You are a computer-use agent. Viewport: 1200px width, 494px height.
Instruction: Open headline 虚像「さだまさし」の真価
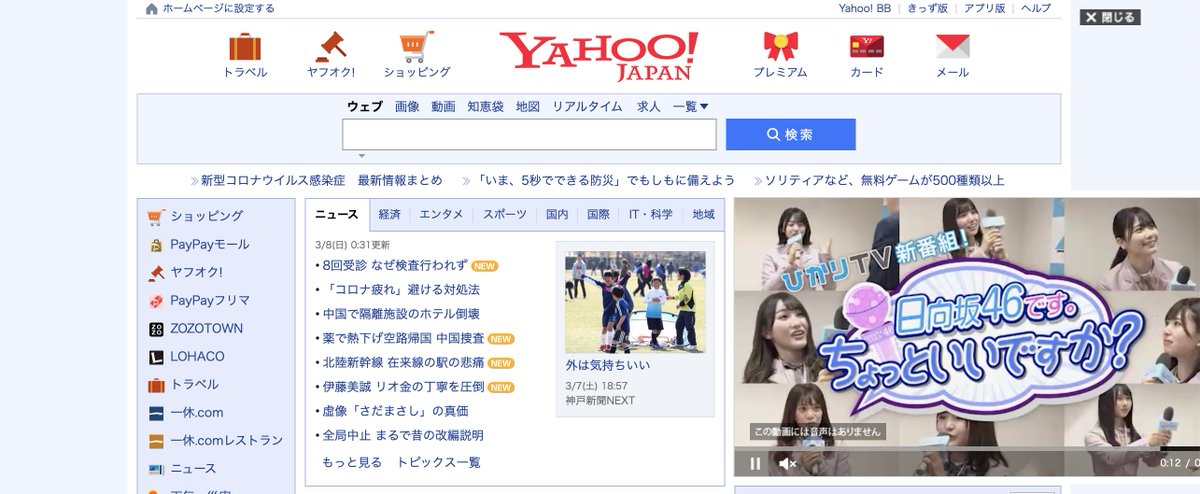(394, 411)
